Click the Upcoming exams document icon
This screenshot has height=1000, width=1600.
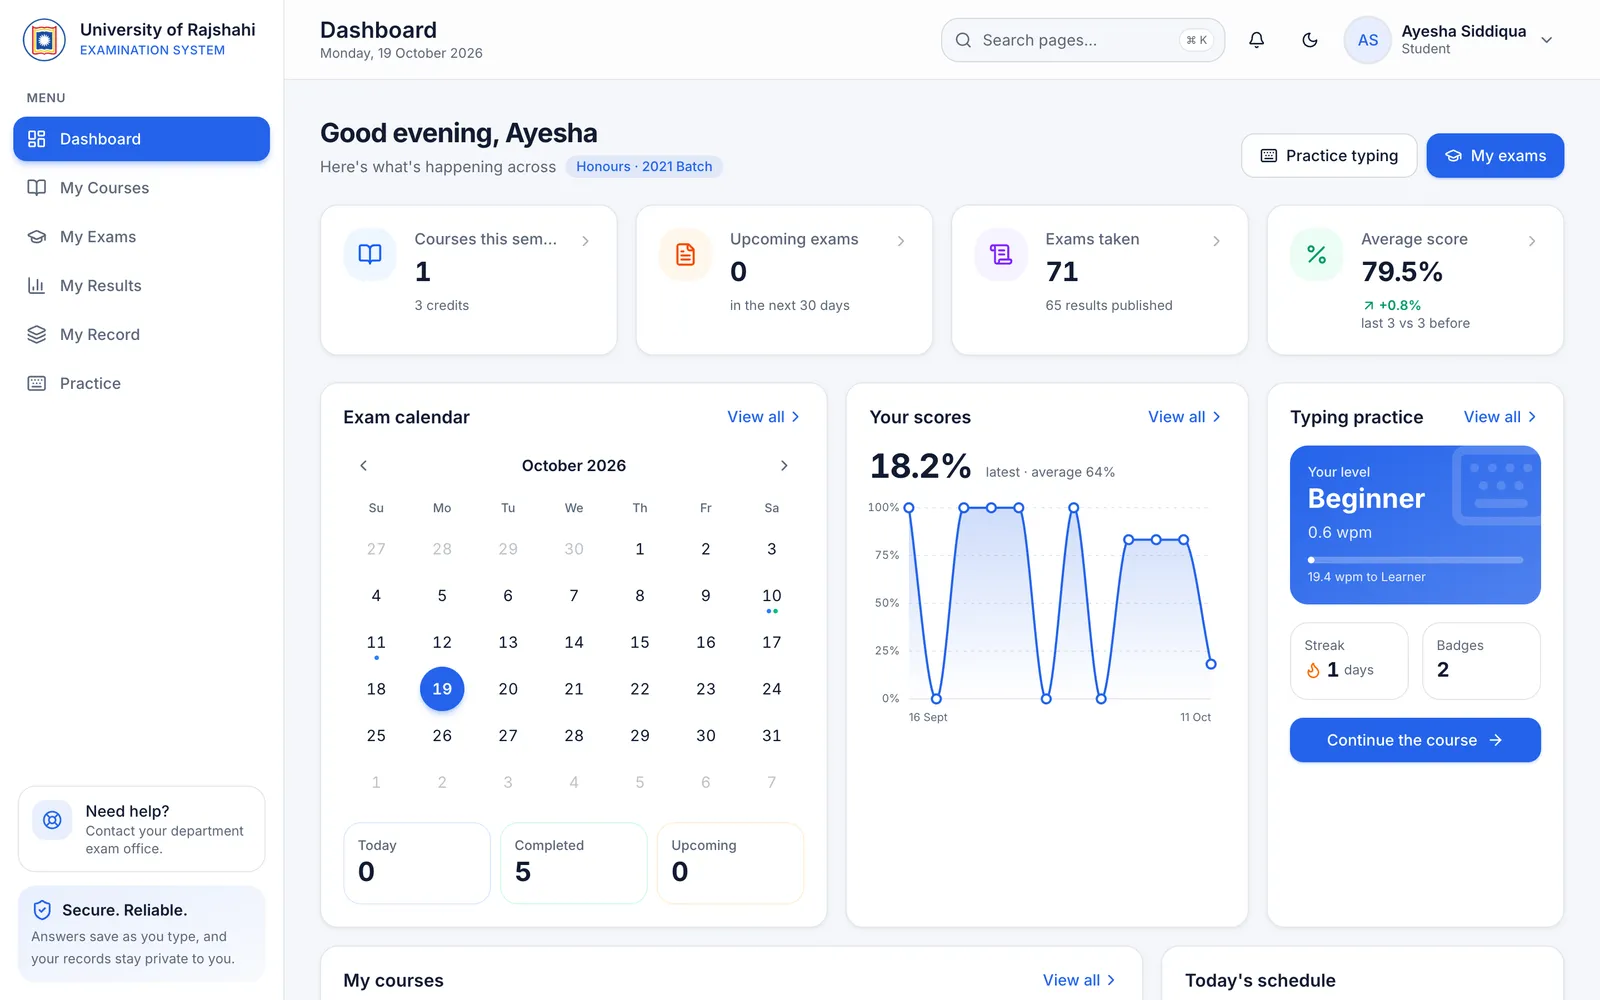pyautogui.click(x=685, y=254)
